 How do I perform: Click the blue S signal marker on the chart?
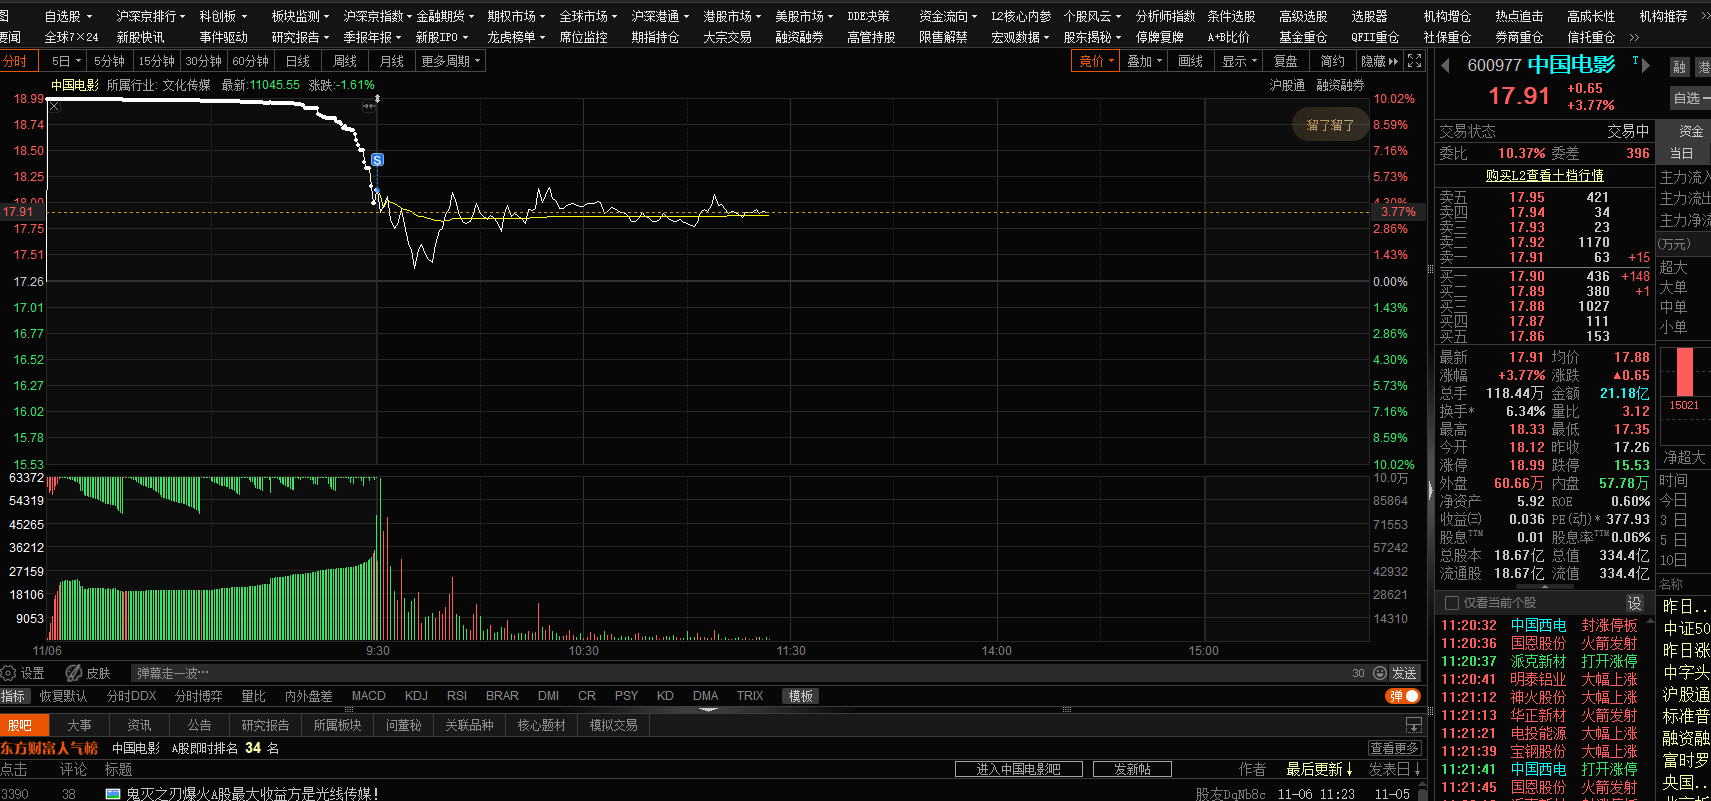(x=377, y=160)
